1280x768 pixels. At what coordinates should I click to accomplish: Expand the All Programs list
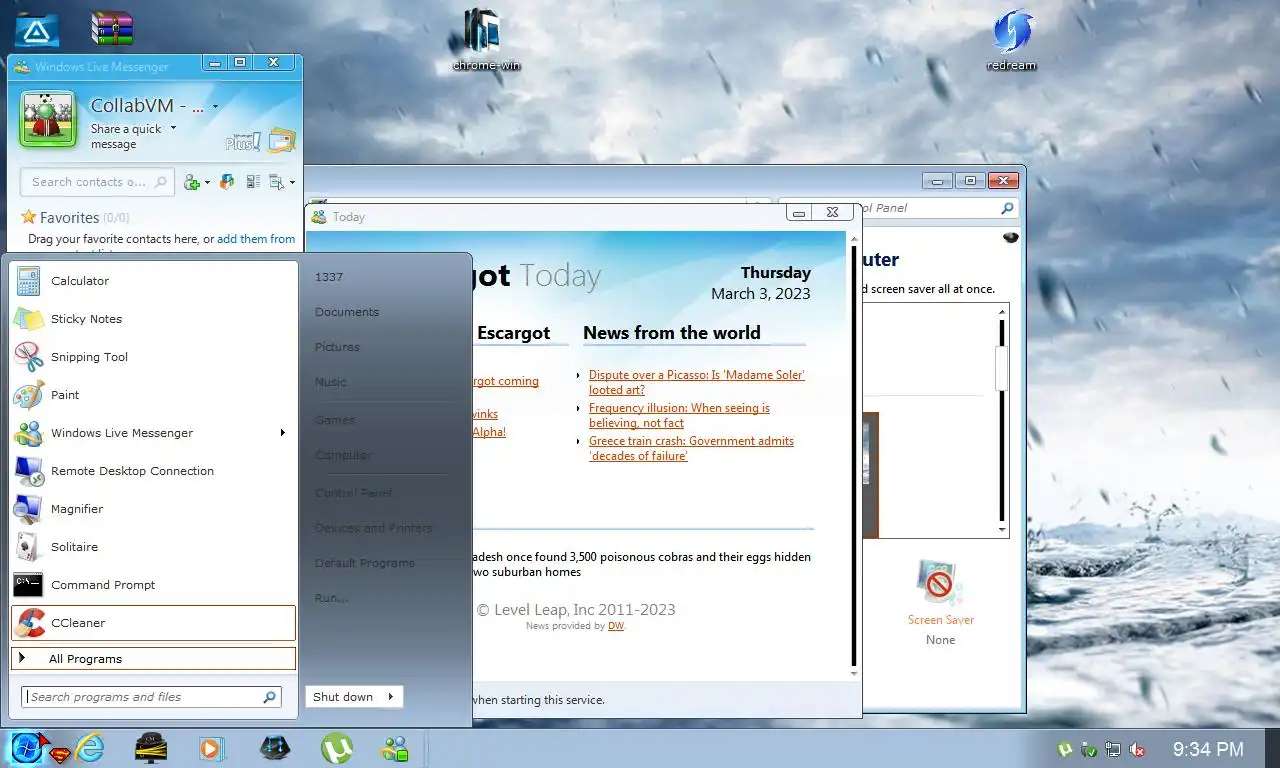[154, 659]
